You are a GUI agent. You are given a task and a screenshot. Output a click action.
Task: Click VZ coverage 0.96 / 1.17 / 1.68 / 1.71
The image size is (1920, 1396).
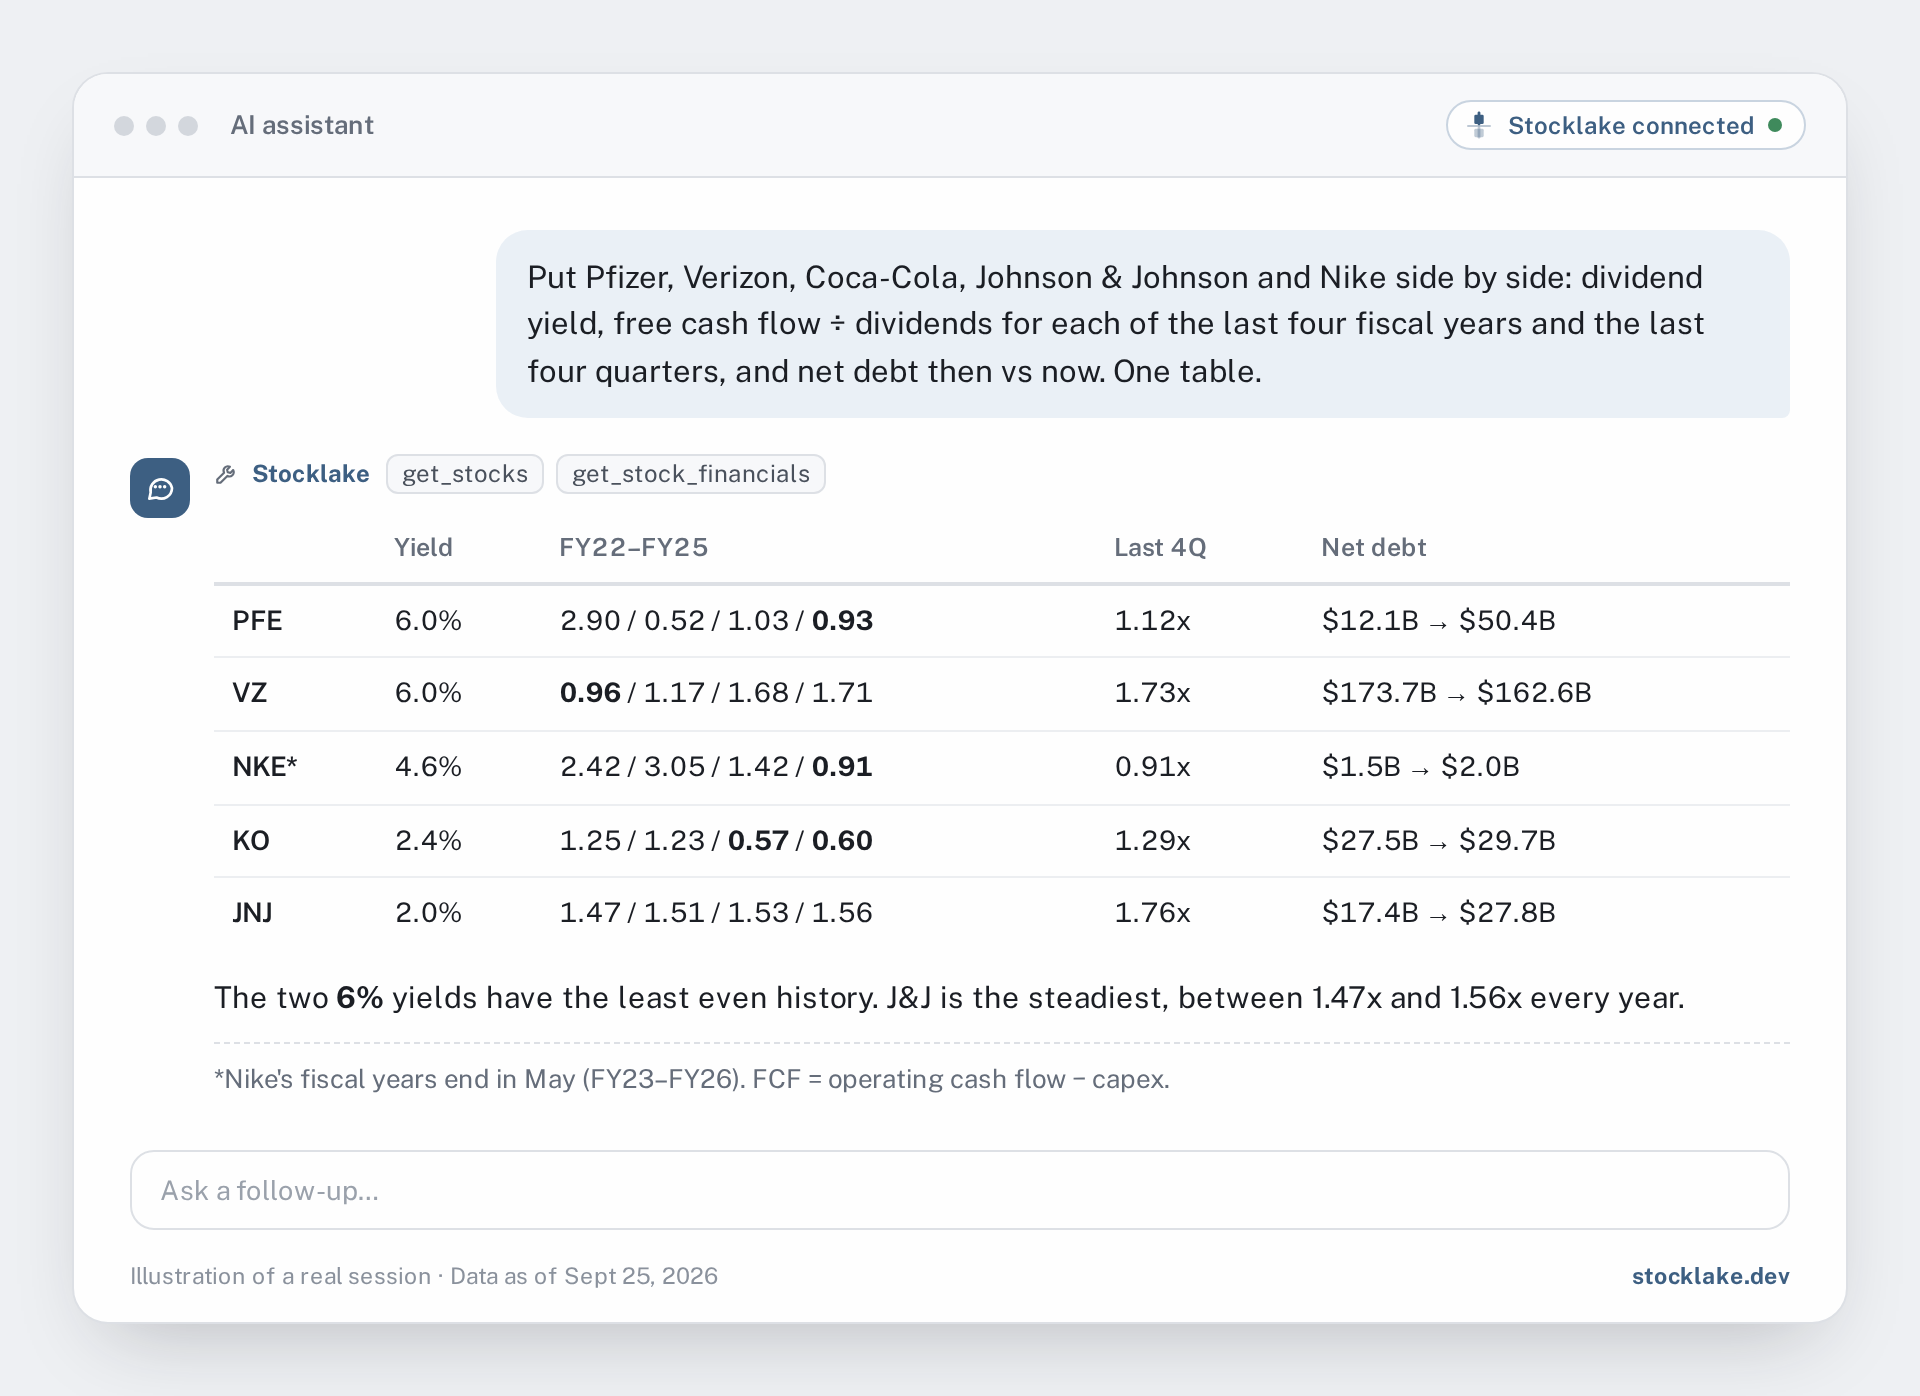click(716, 693)
